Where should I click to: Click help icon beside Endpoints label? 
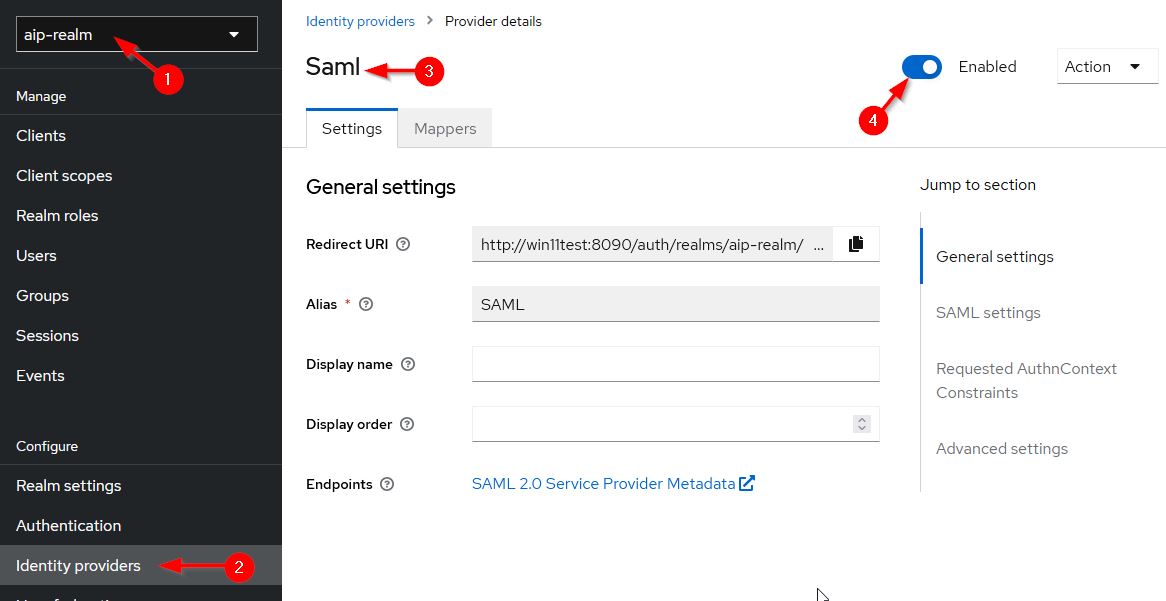pos(387,484)
